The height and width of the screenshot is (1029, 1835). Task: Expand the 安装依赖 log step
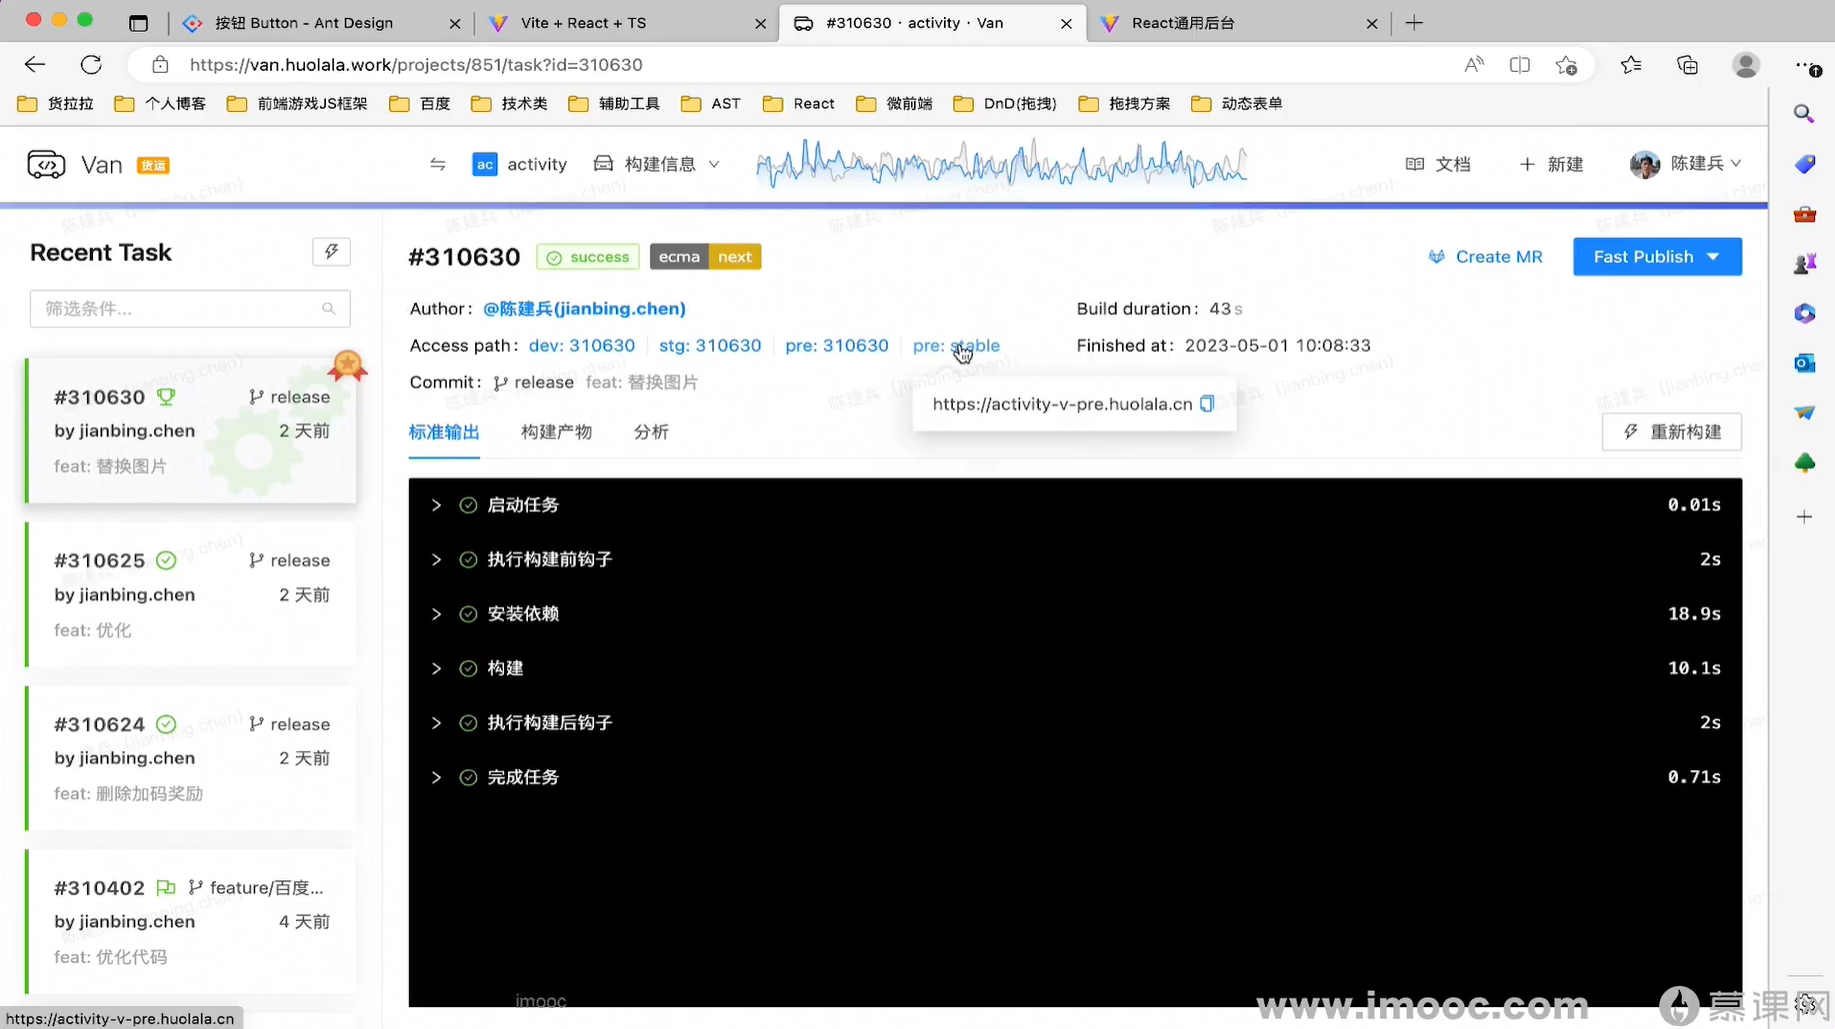point(436,614)
